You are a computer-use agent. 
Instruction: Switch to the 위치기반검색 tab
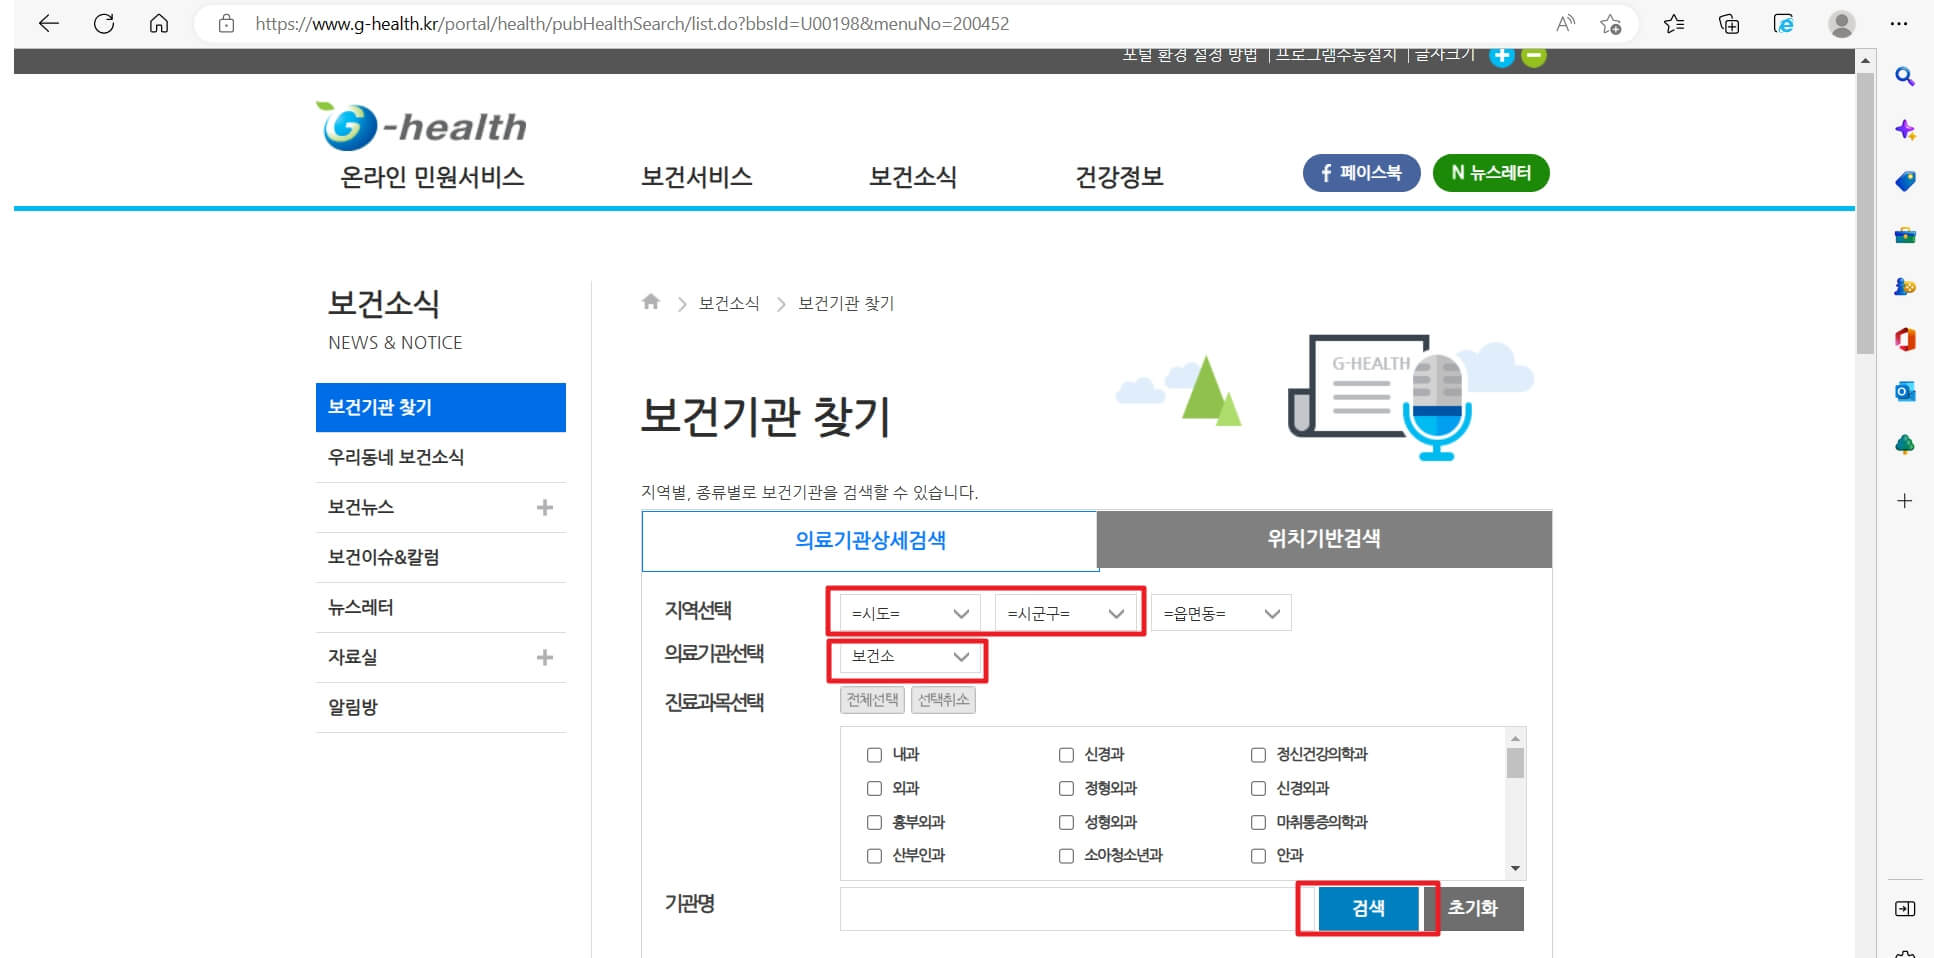click(x=1324, y=538)
